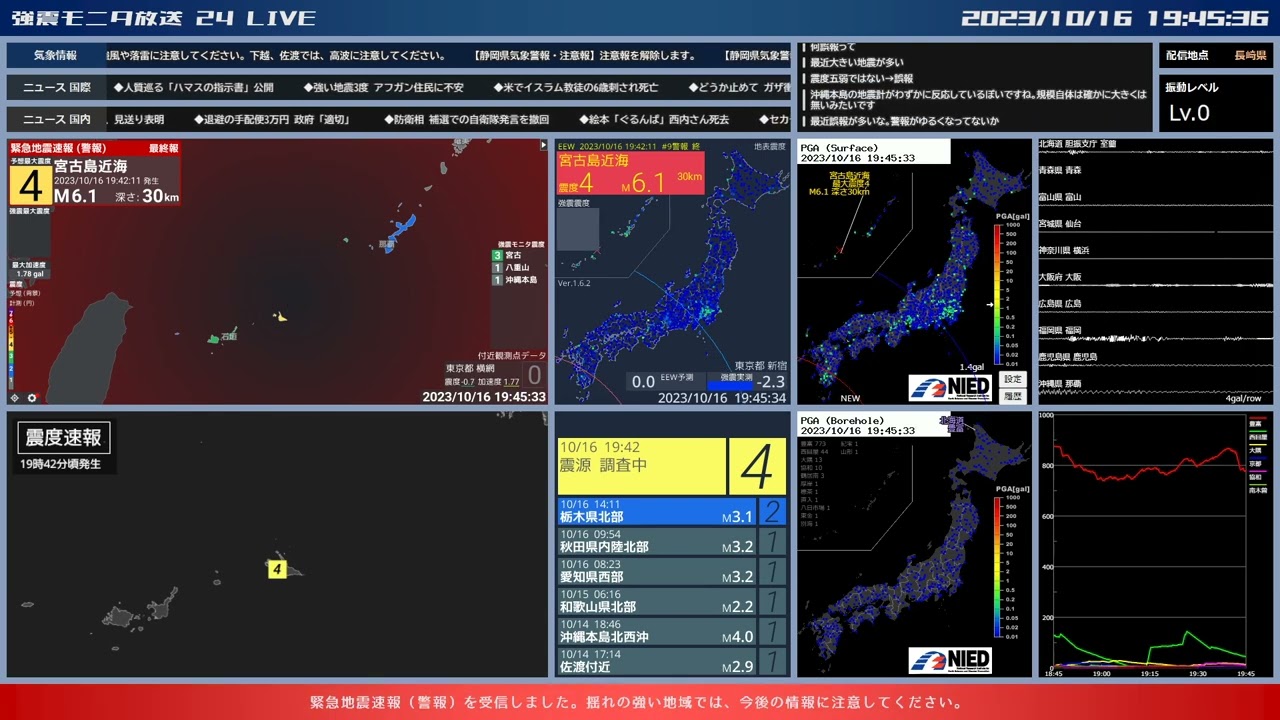This screenshot has height=720, width=1280.
Task: Select the yellow intensity 4 map marker
Action: tap(277, 569)
